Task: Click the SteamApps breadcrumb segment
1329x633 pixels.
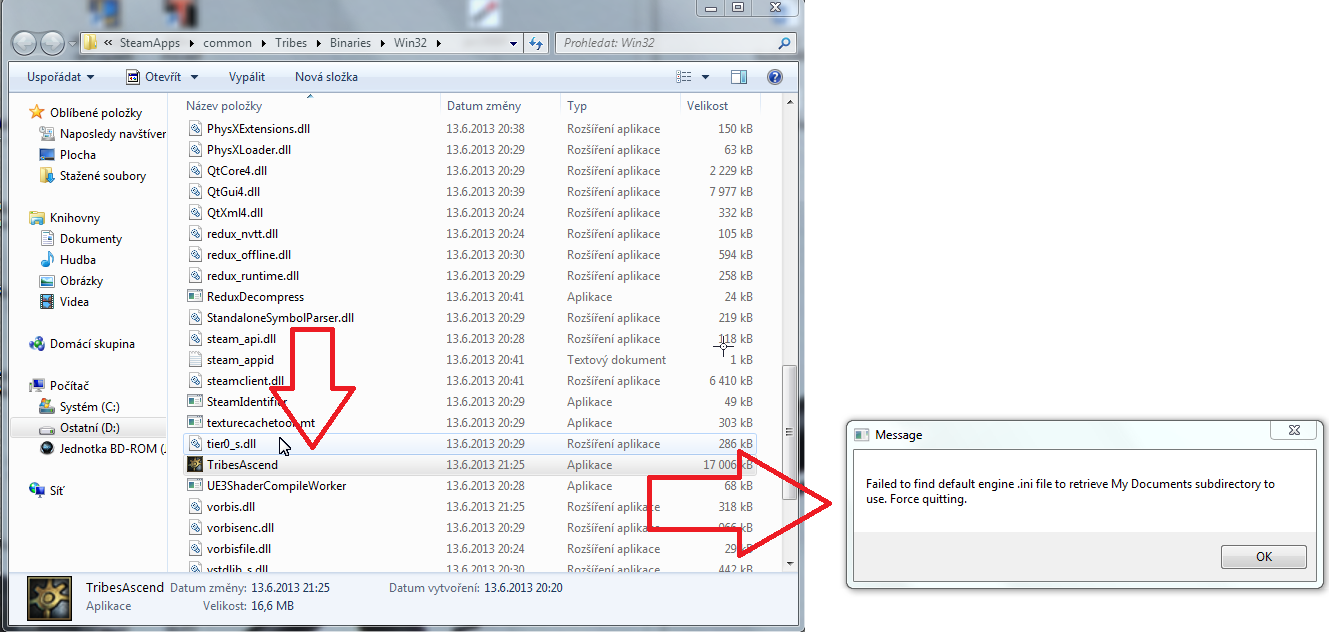Action: point(152,43)
